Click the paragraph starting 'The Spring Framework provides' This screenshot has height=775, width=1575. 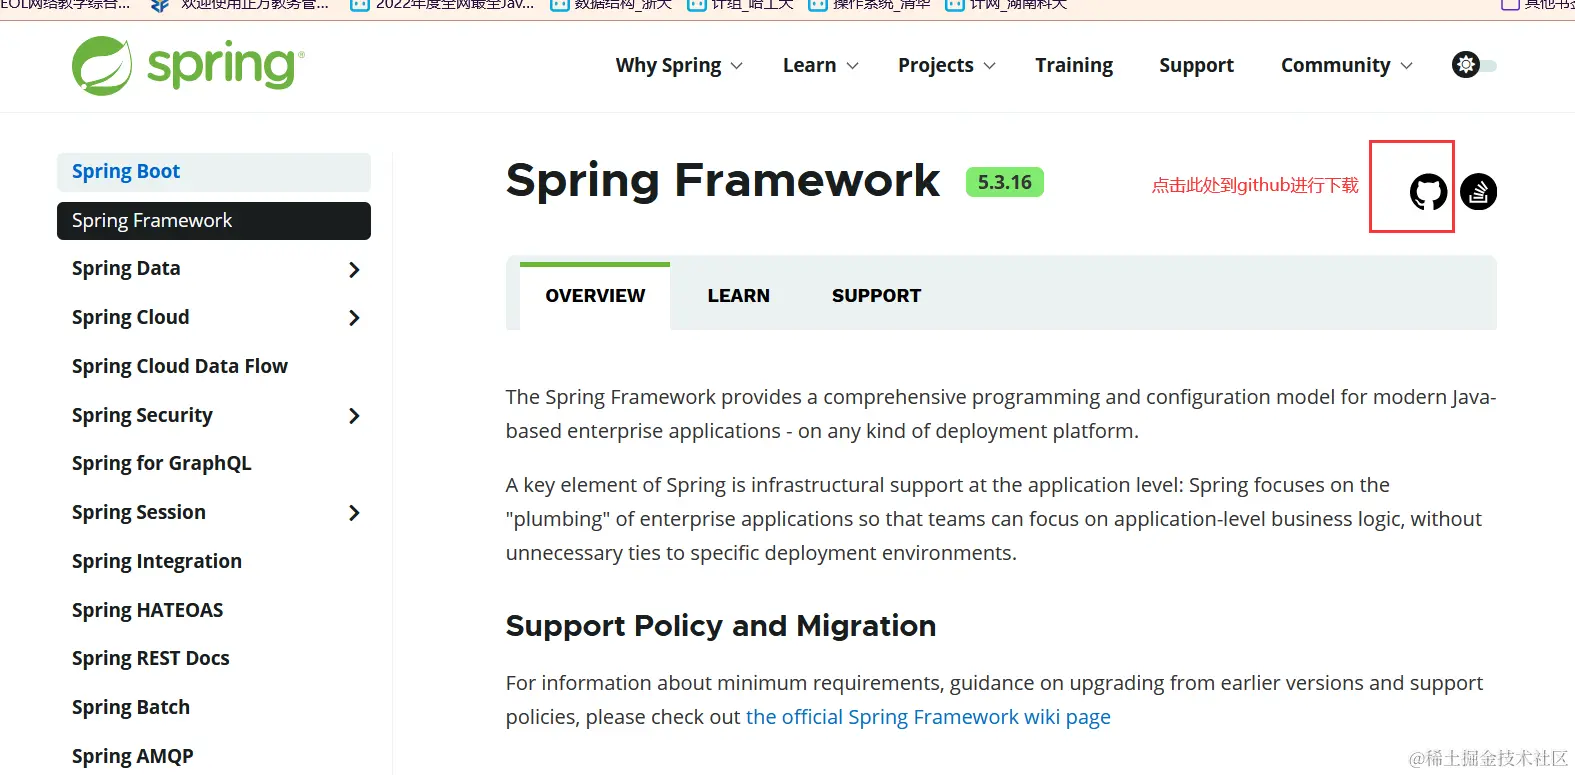tap(1001, 414)
